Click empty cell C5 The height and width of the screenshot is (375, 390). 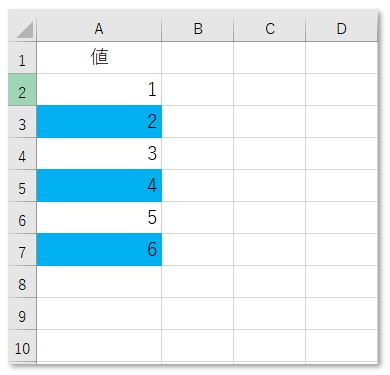pyautogui.click(x=270, y=186)
